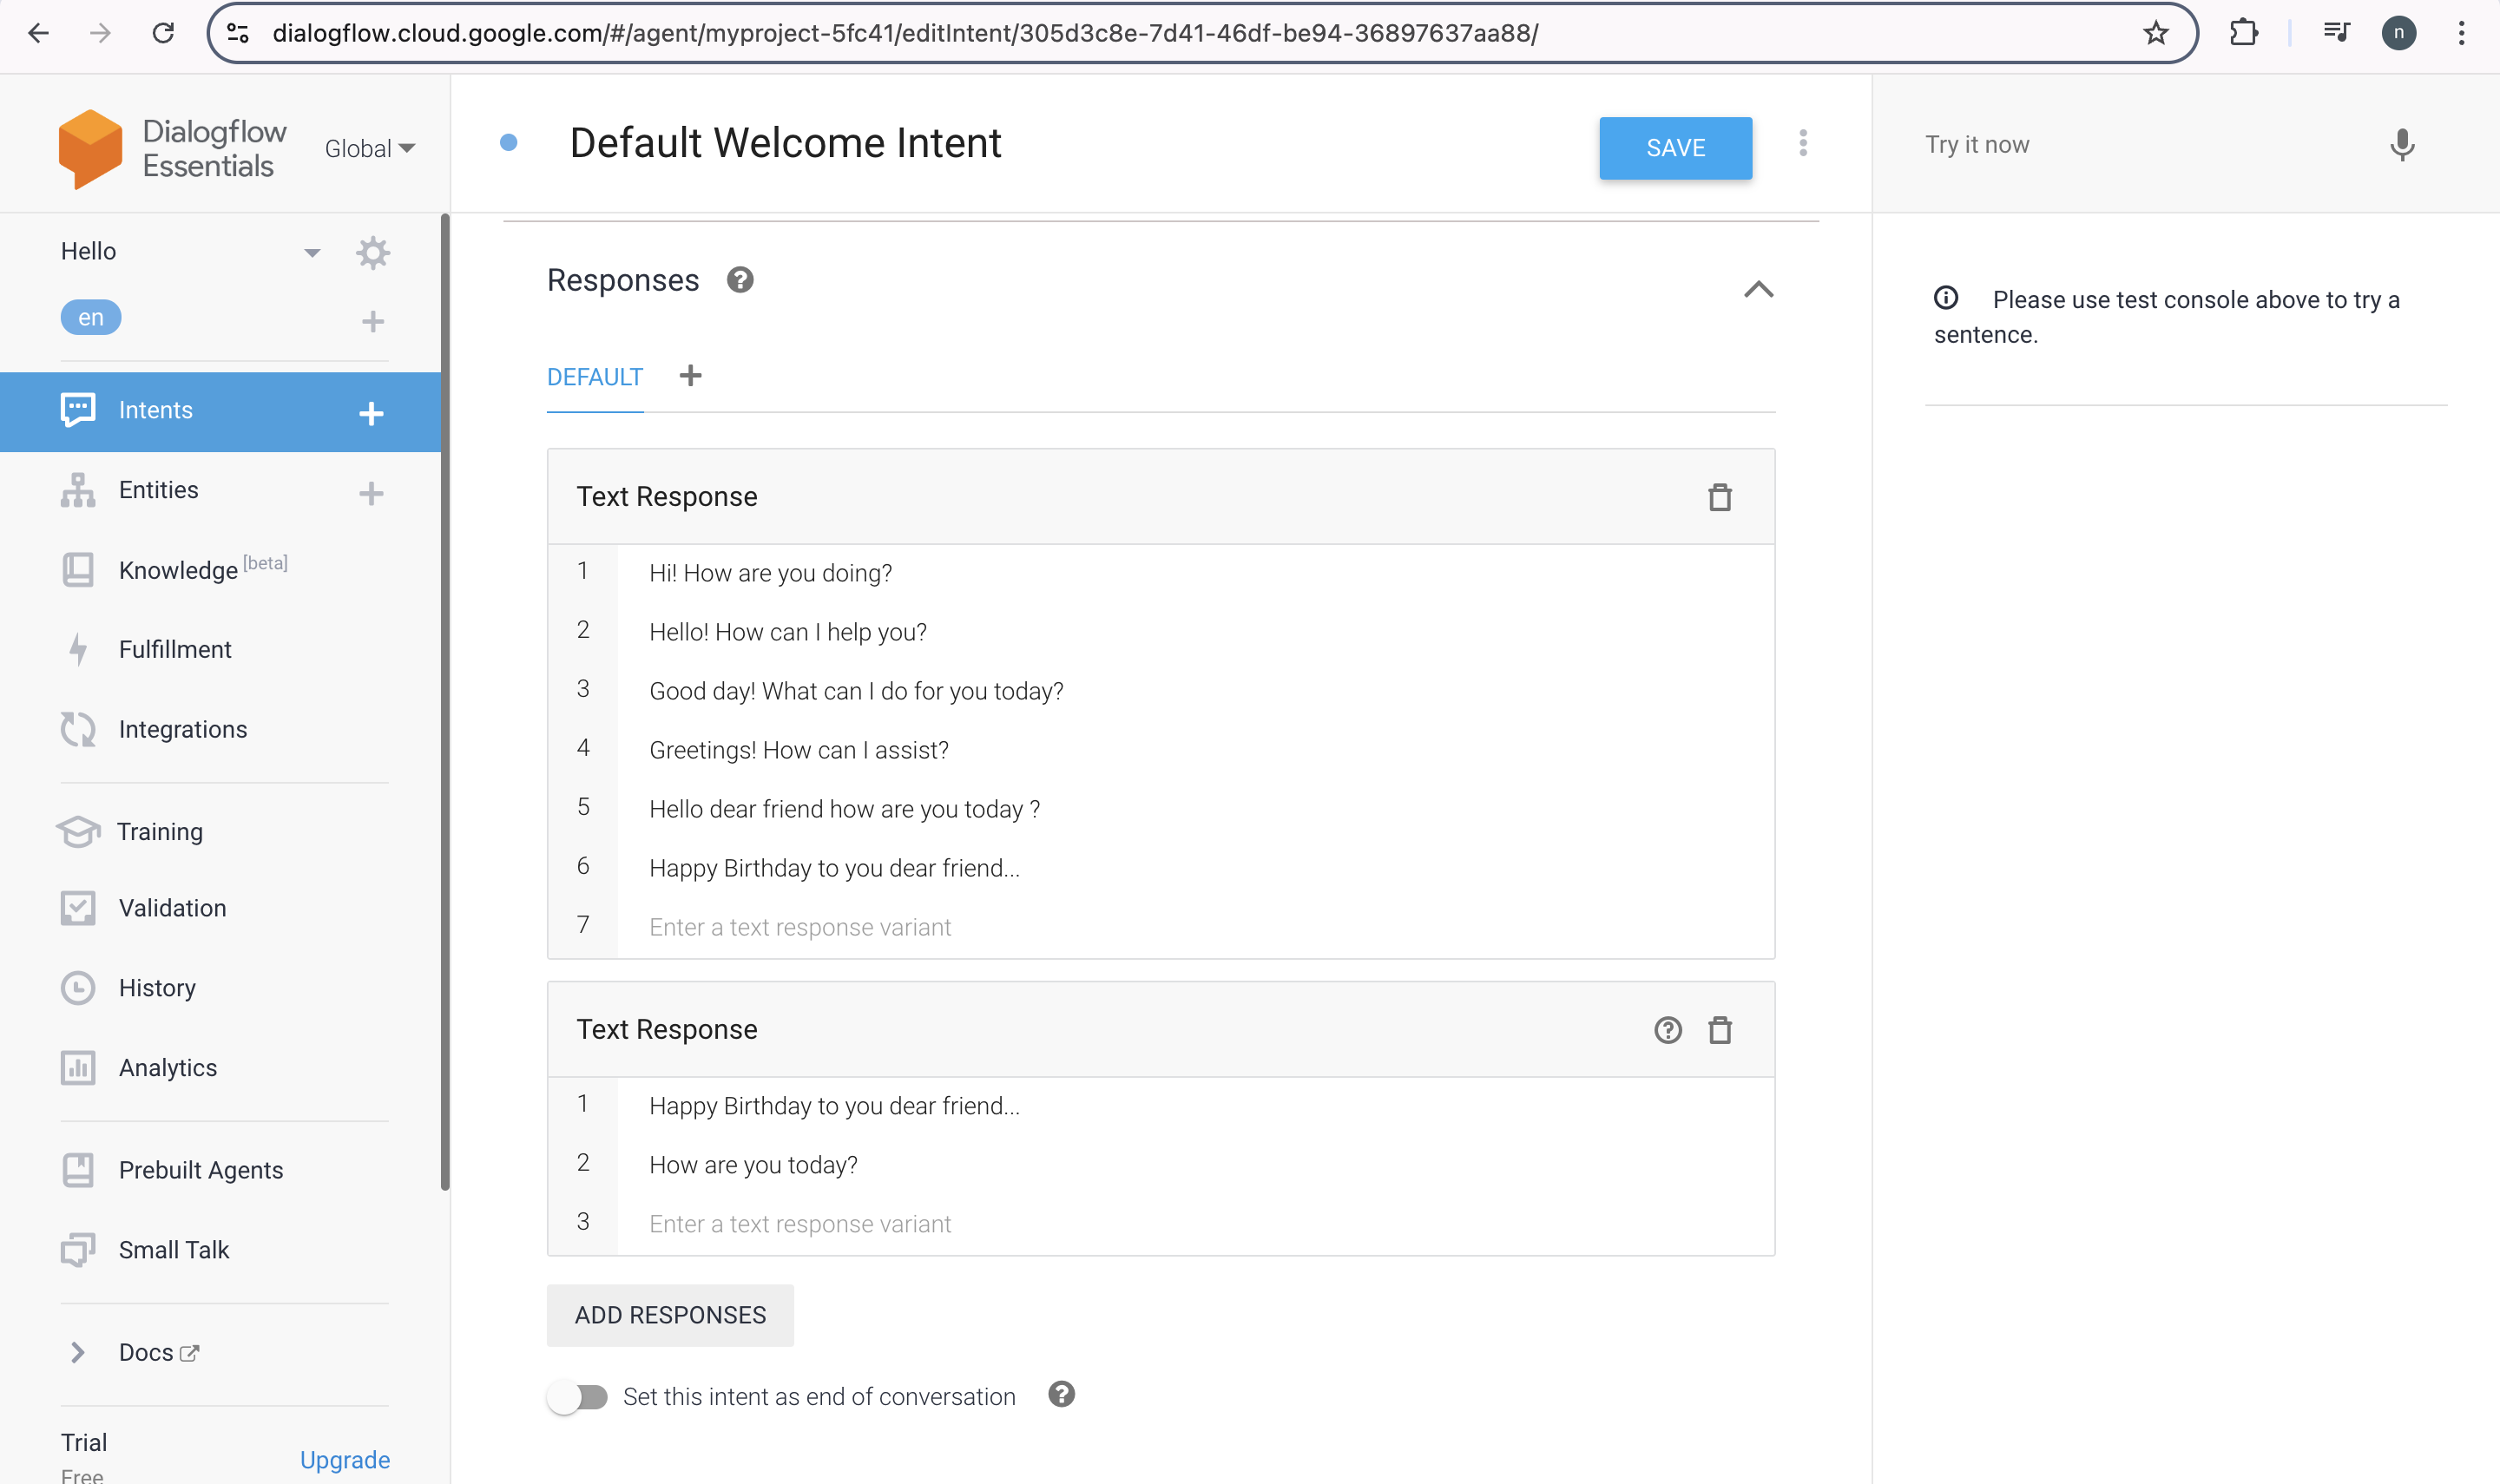Click the Training navigation icon
Image resolution: width=2500 pixels, height=1484 pixels.
coord(78,831)
